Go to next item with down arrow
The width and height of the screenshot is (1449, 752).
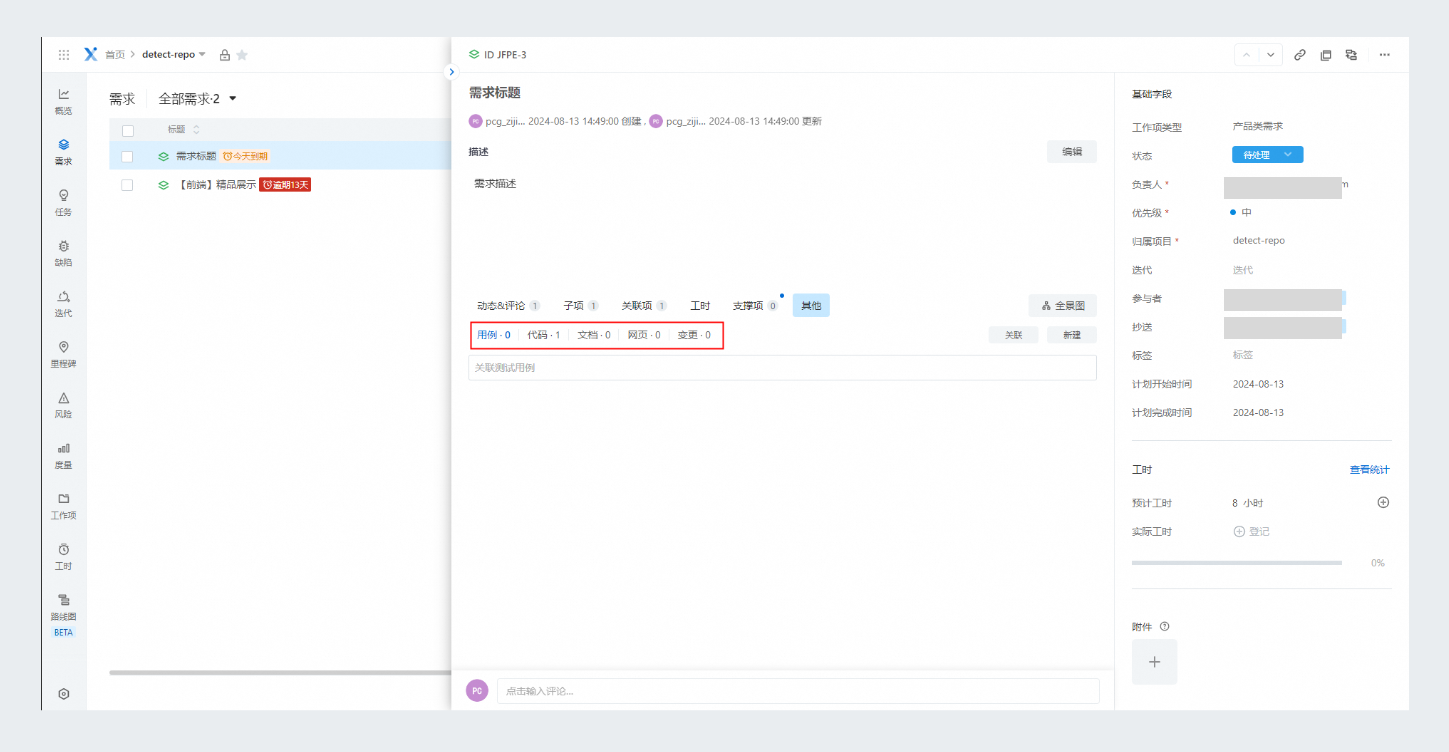coord(1270,55)
